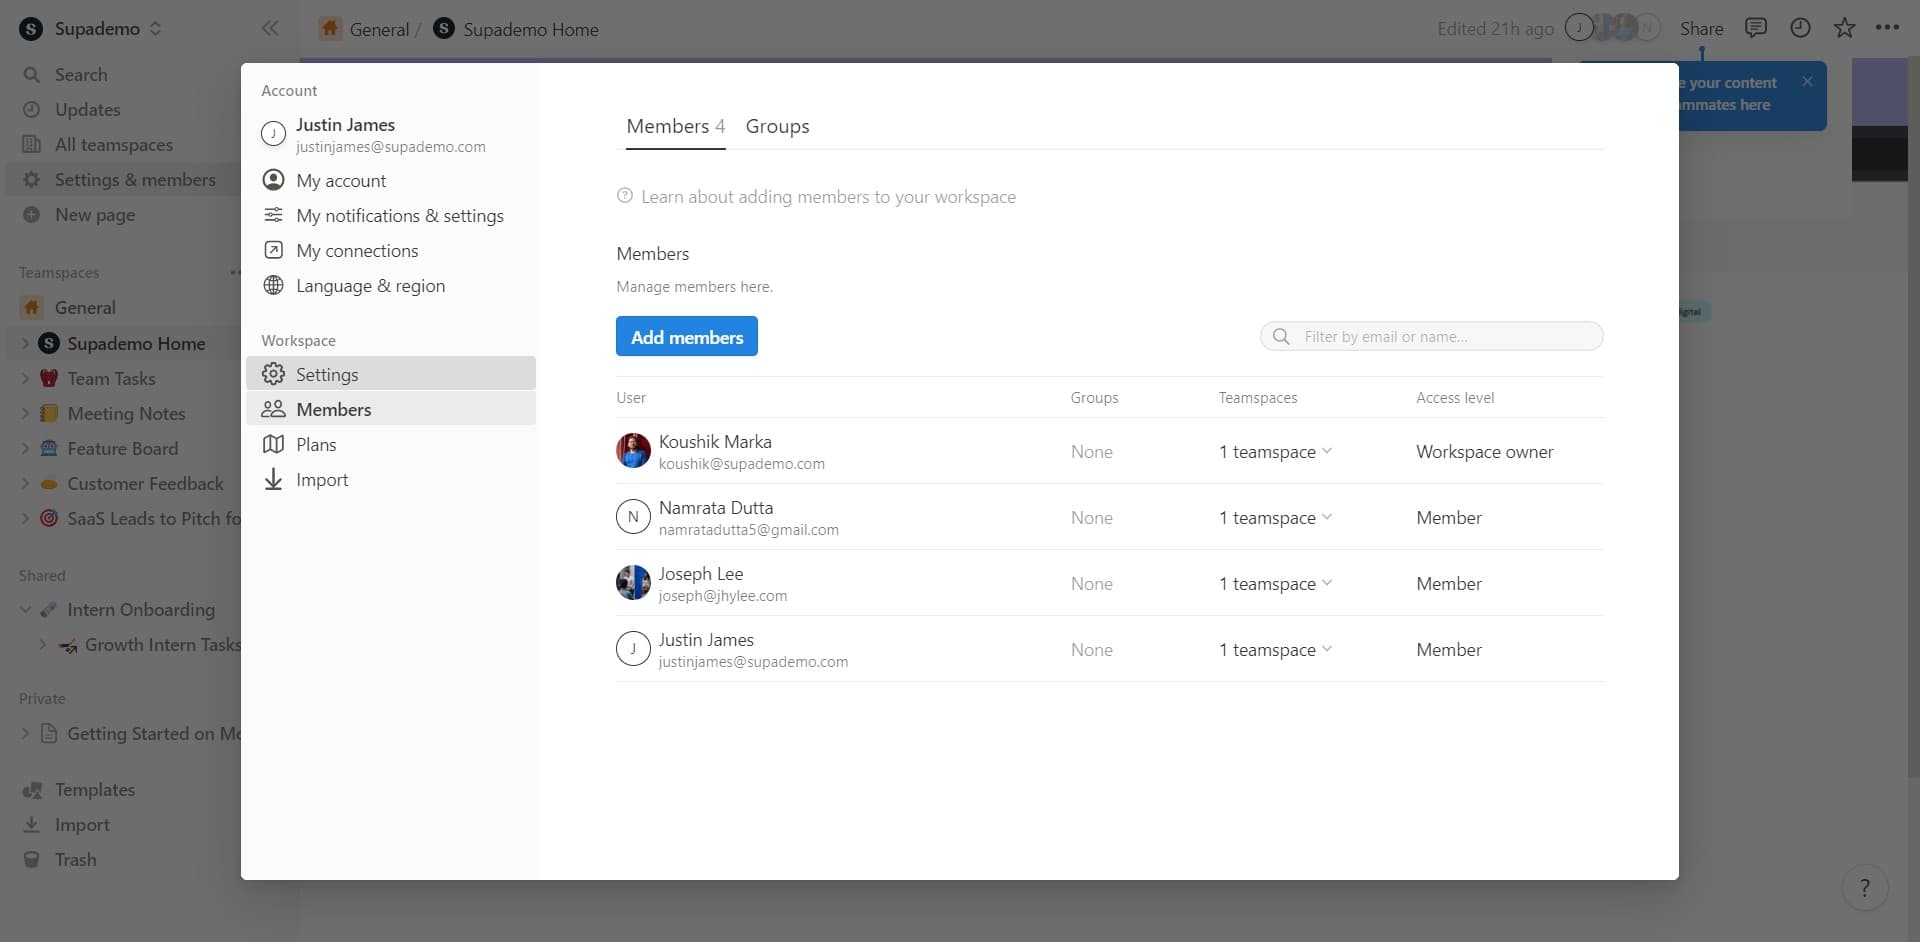Screen dimensions: 1920x942
Task: Click the help question mark button
Action: [x=1864, y=888]
